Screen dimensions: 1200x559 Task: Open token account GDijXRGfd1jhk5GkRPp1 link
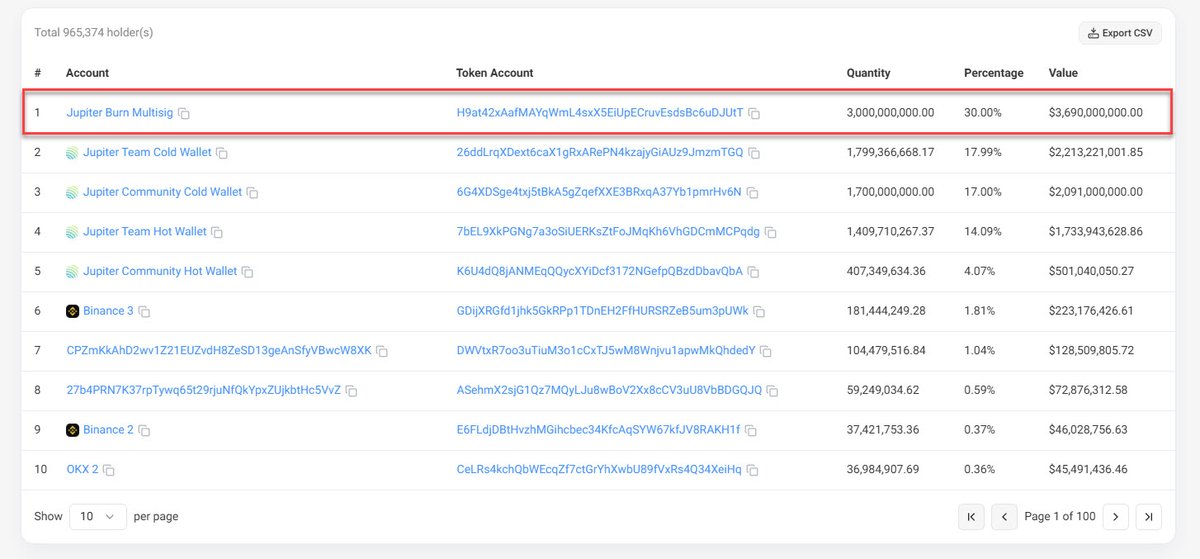click(x=602, y=311)
